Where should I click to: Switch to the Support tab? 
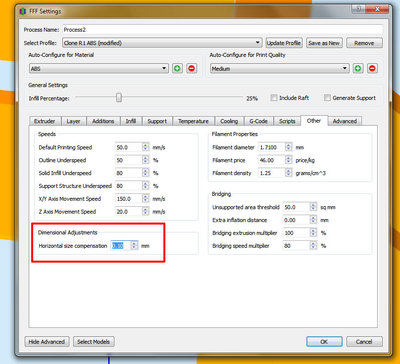(157, 121)
